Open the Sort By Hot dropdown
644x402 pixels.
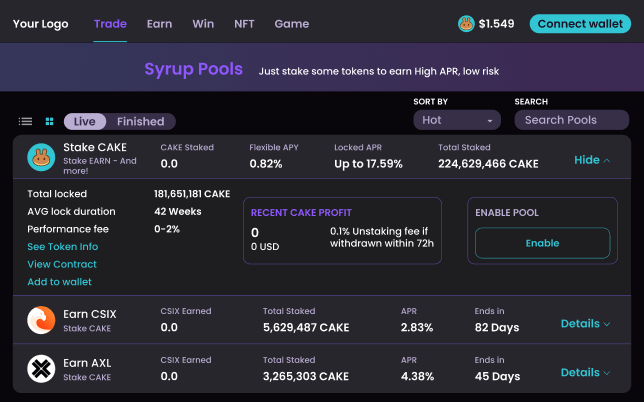(x=457, y=120)
